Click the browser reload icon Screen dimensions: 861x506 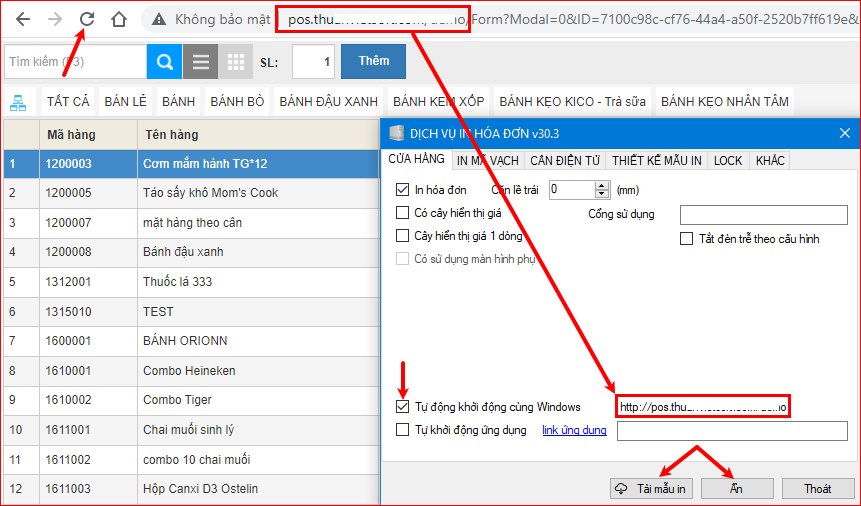coord(87,19)
